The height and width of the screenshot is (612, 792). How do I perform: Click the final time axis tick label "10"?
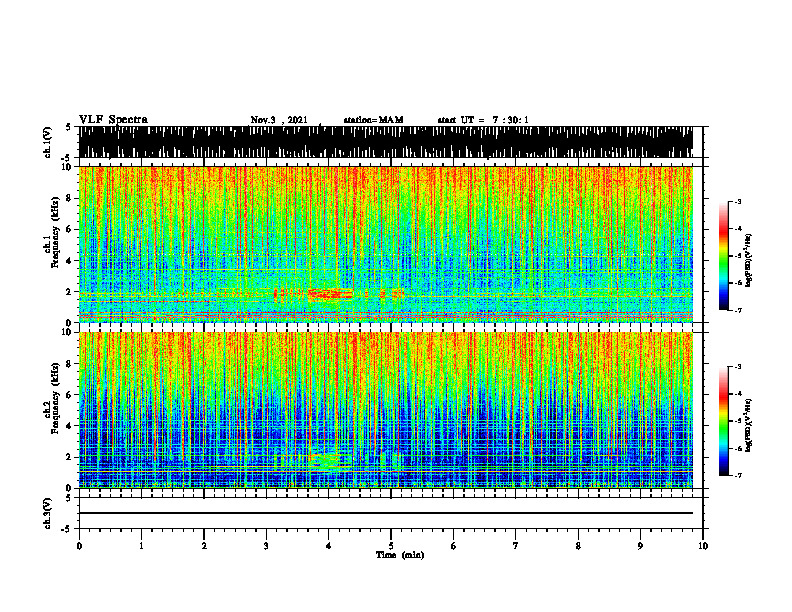(x=703, y=546)
